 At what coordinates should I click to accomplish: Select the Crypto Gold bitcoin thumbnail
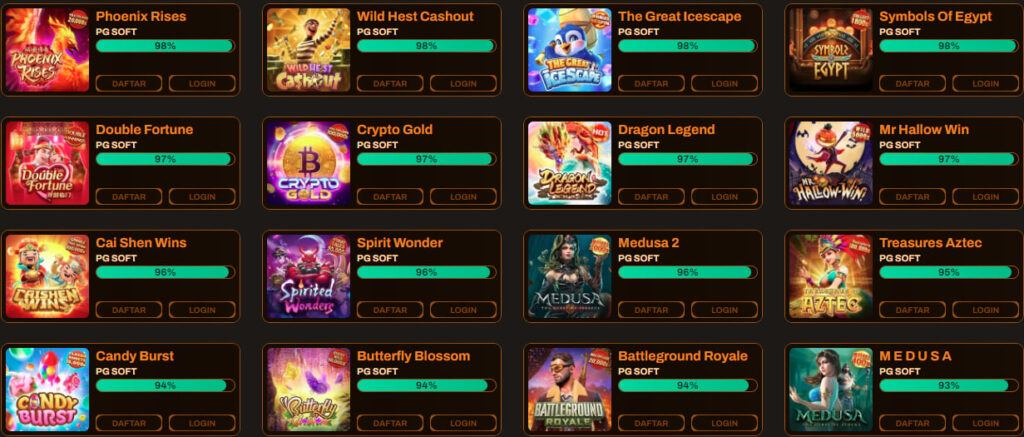pos(308,163)
